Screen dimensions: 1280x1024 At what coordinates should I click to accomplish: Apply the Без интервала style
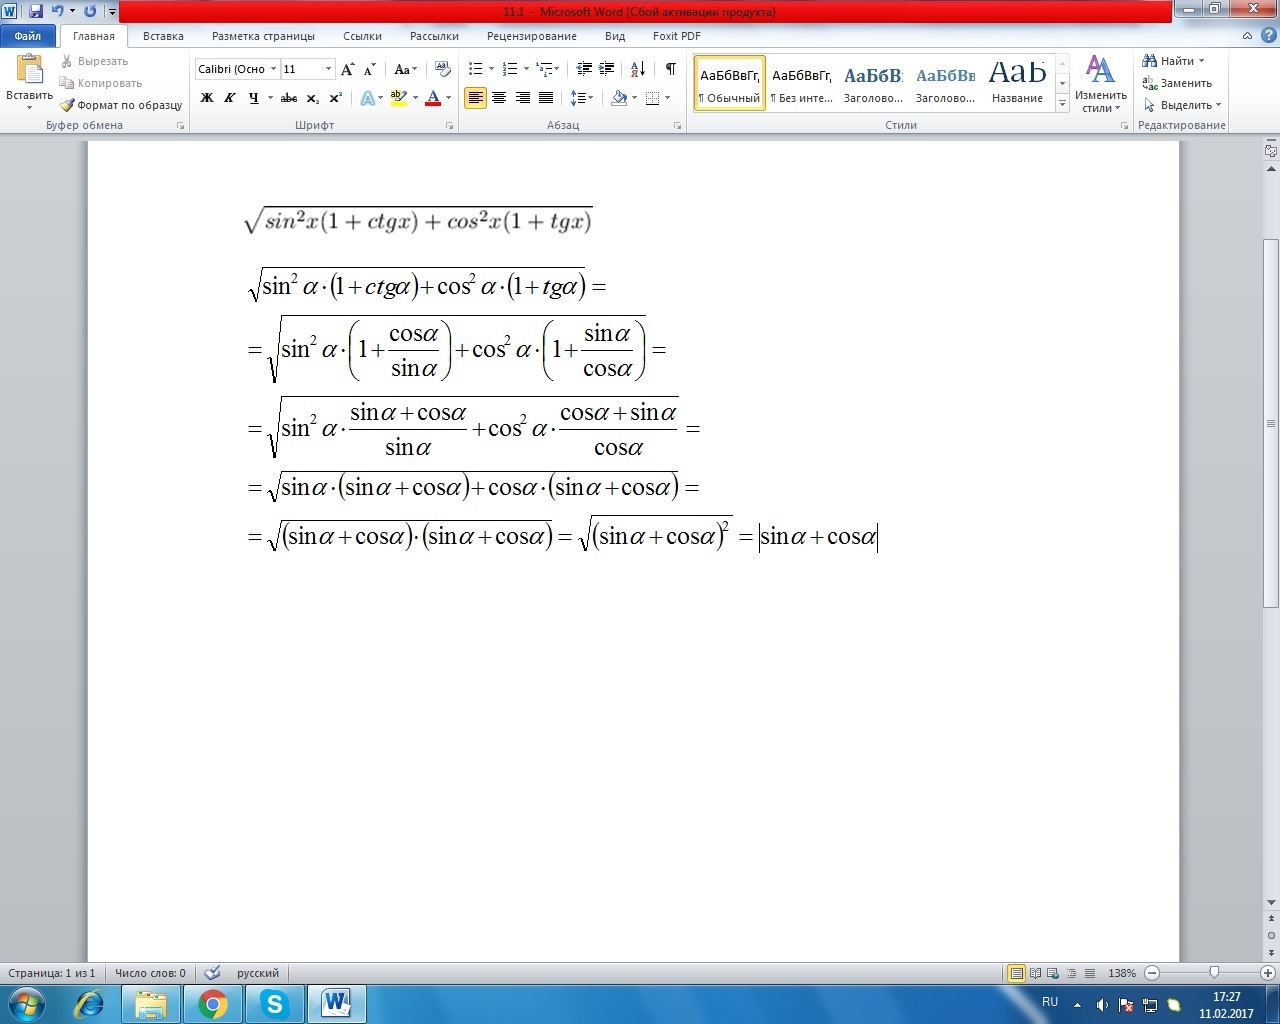[x=801, y=83]
